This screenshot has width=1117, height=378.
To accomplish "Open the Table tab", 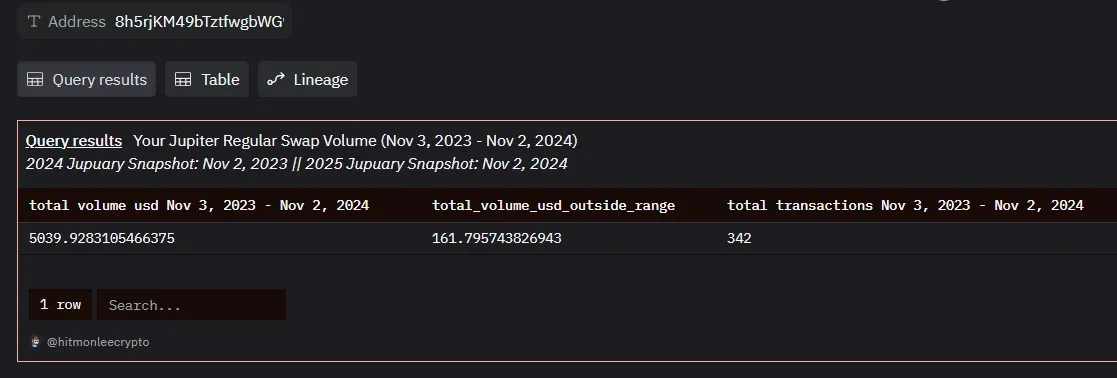I will coord(207,79).
